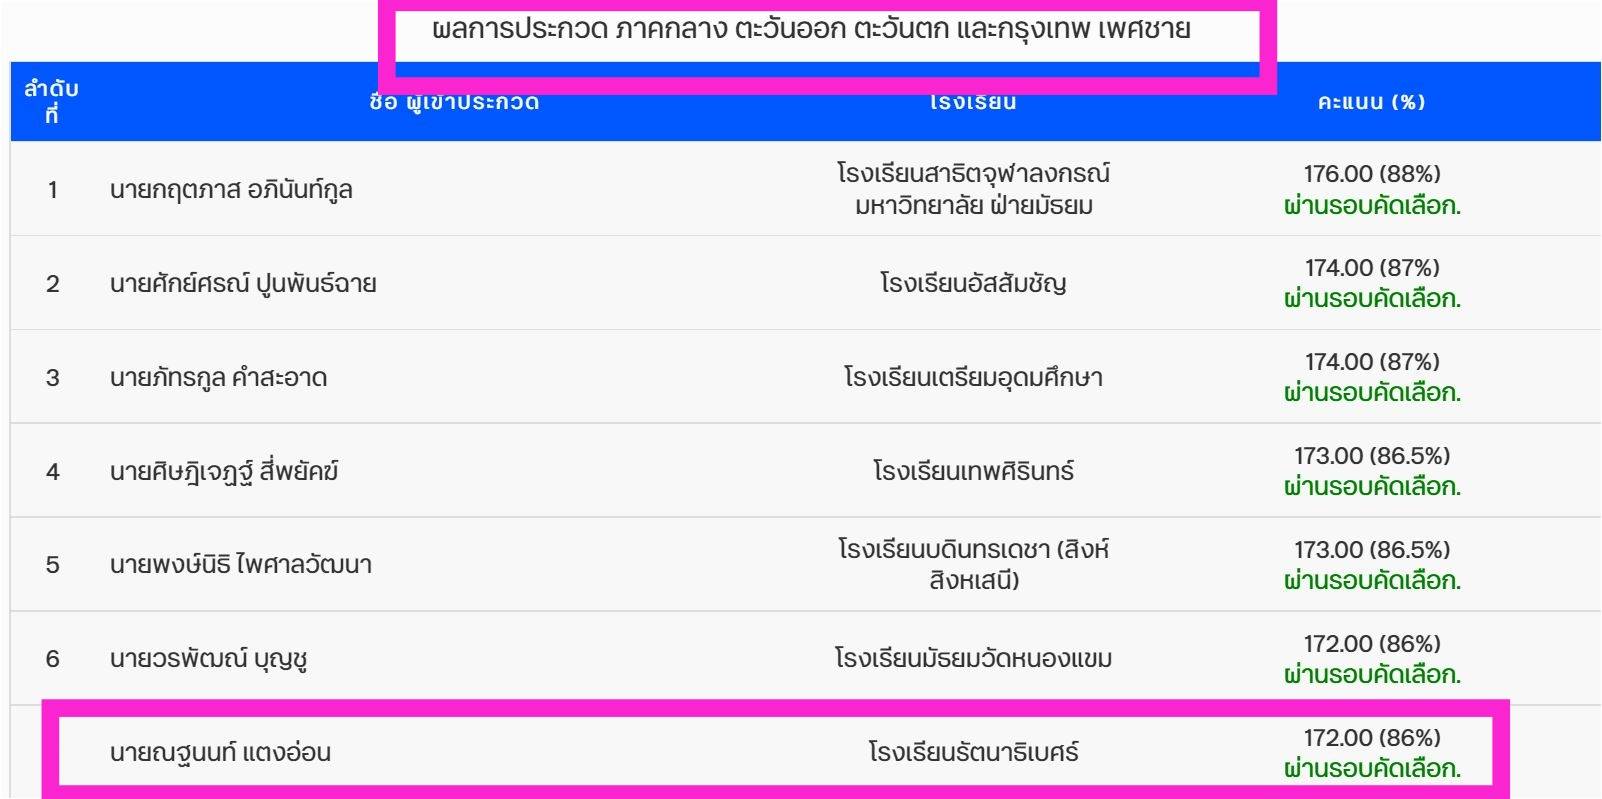The image size is (1602, 799).
Task: Select contestant นายภัทรกูล คำสะอาด
Action: (218, 377)
